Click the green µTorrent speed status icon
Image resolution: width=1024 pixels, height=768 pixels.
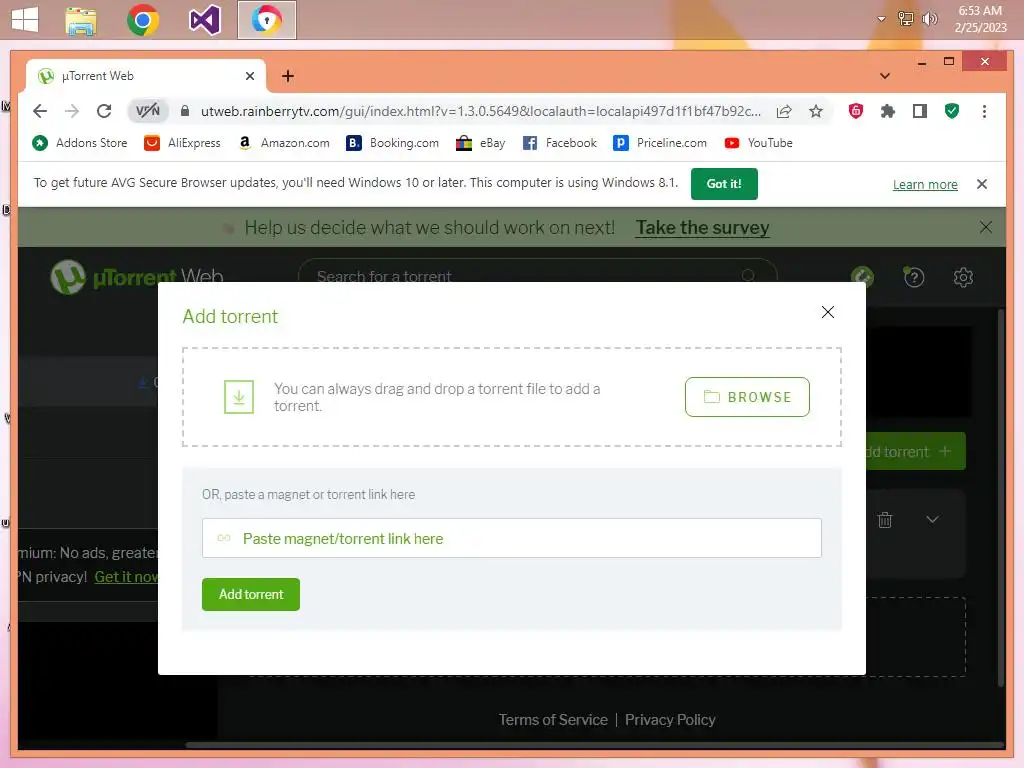click(x=863, y=277)
